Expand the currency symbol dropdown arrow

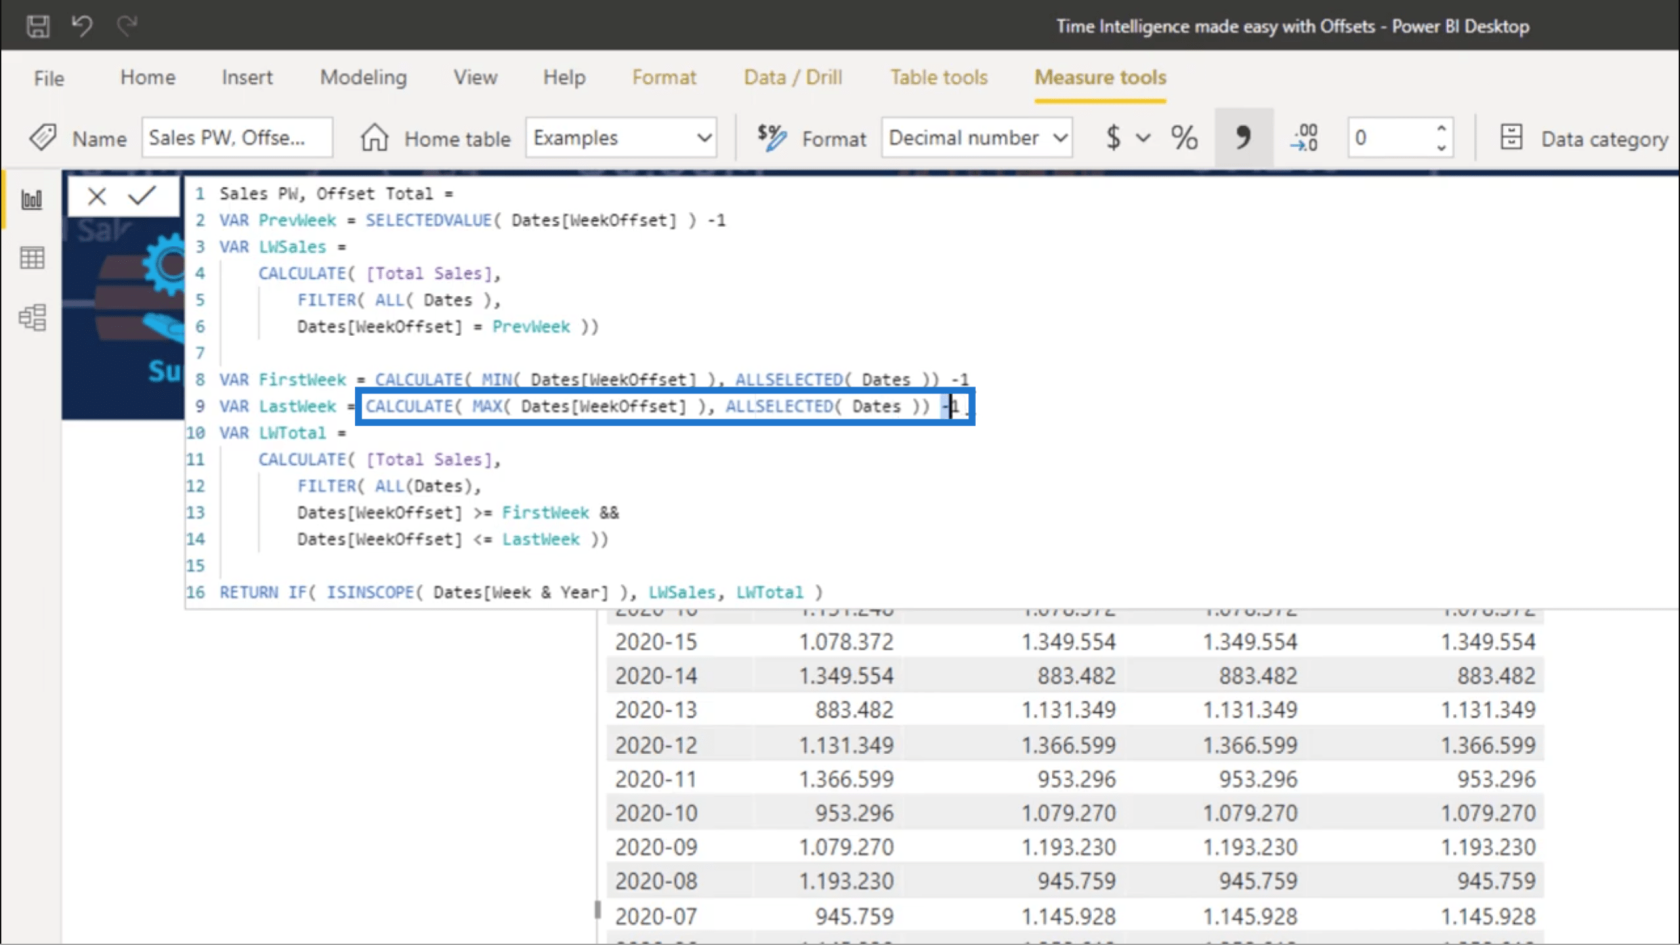(x=1143, y=138)
